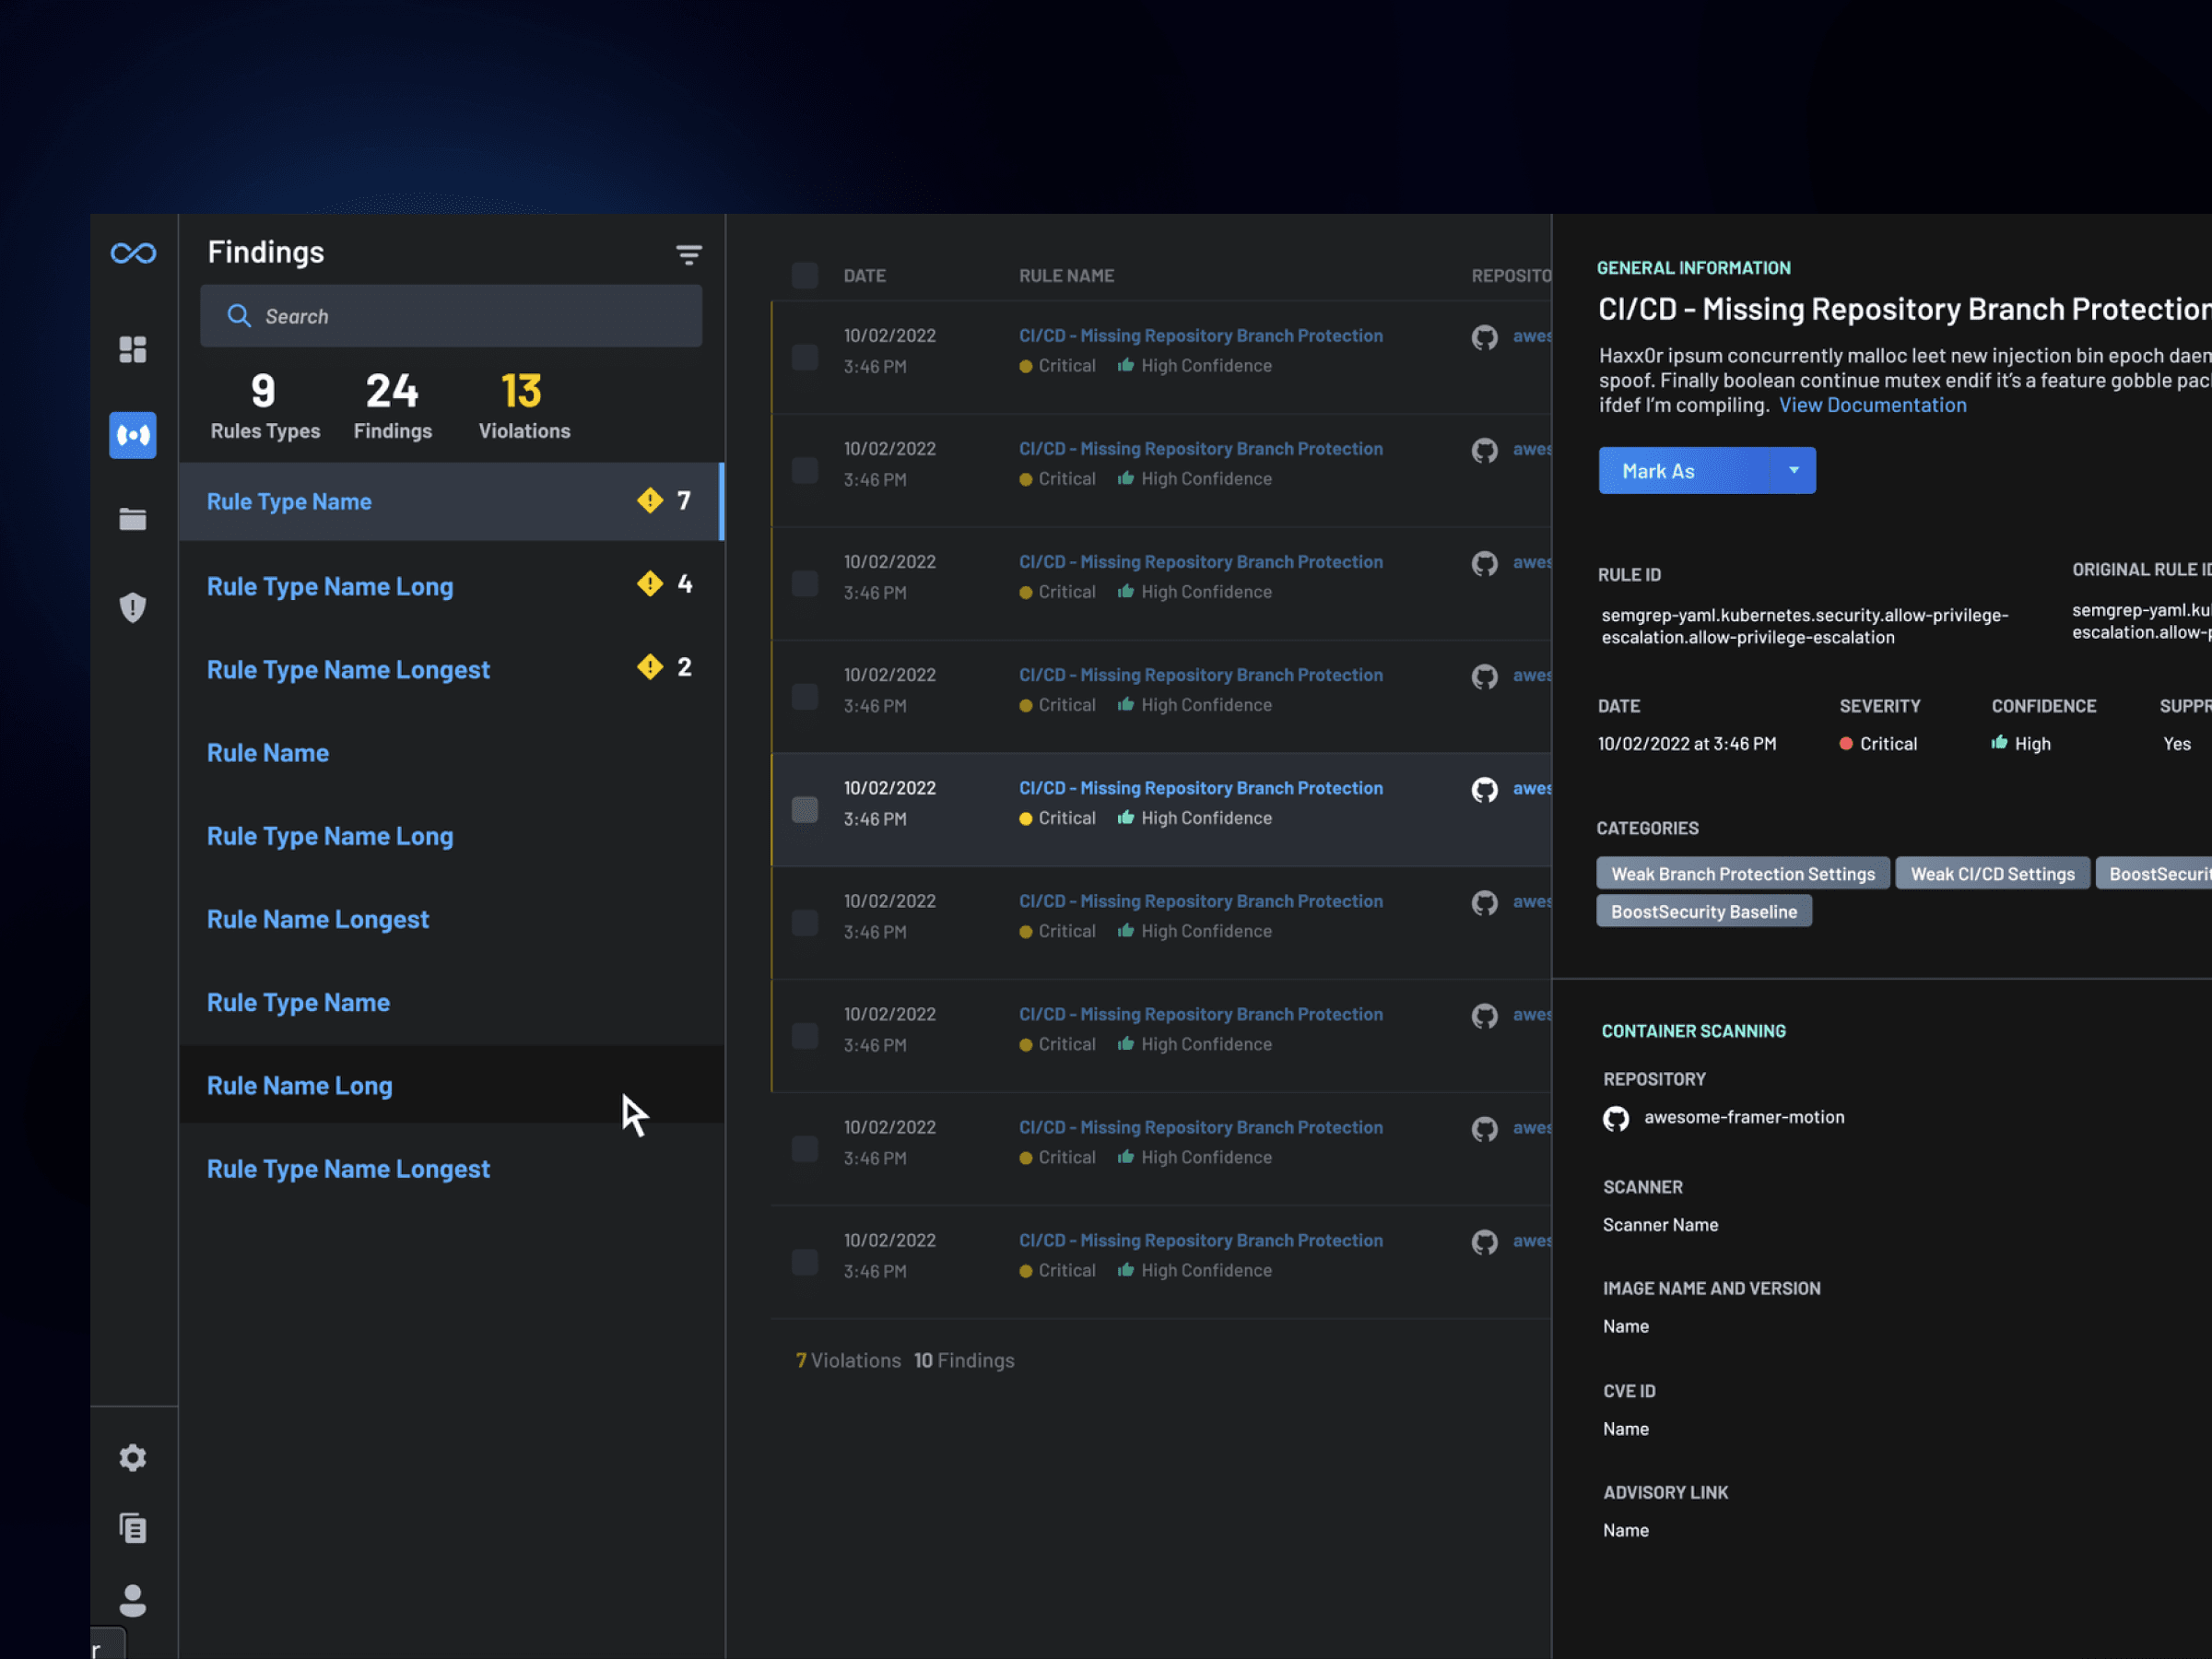Open the user profile icon
The height and width of the screenshot is (1659, 2212).
tap(133, 1600)
